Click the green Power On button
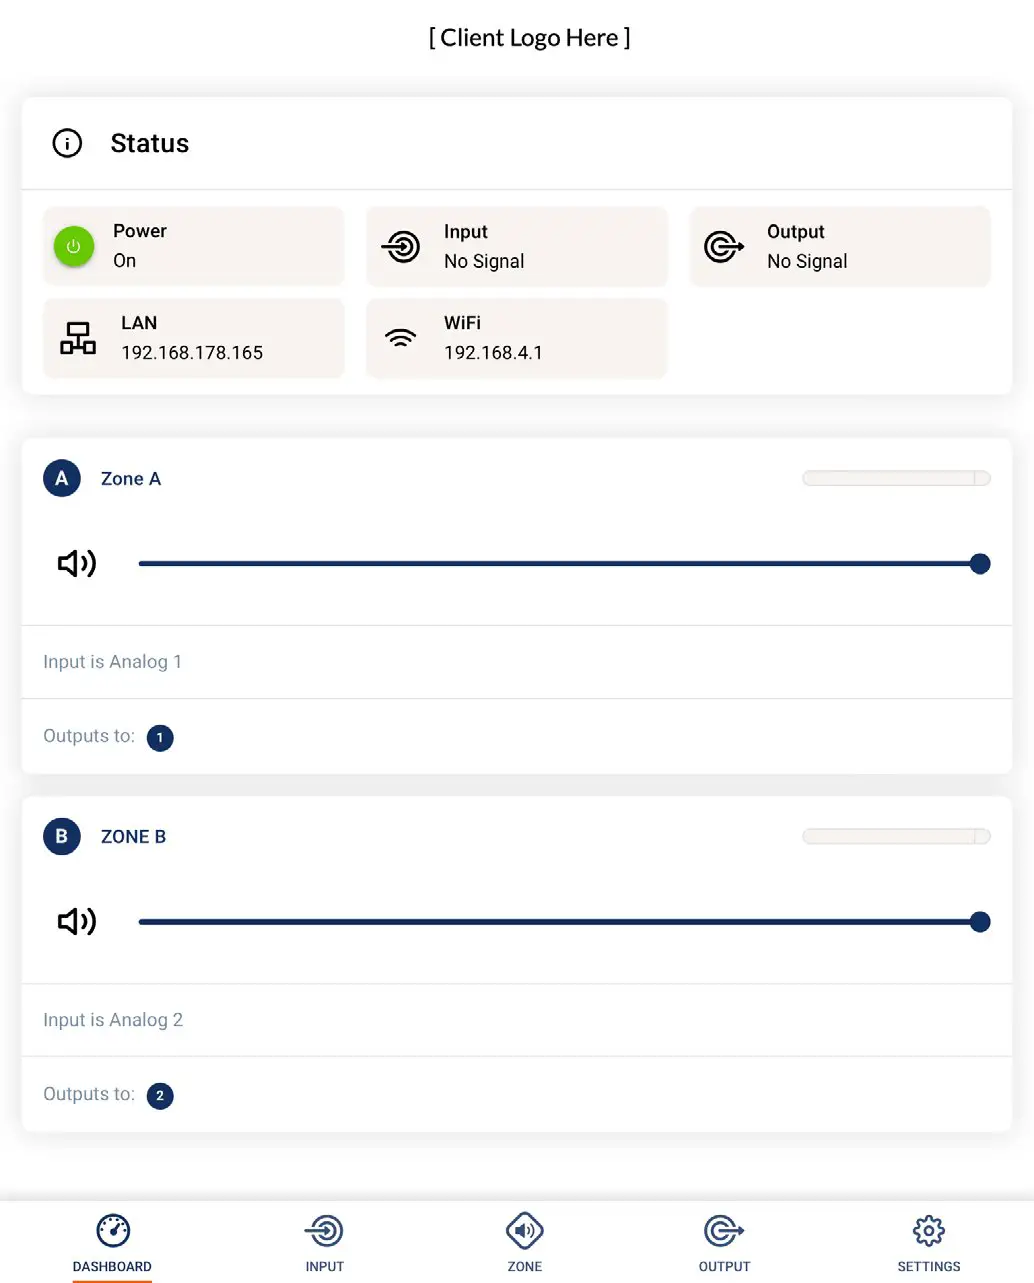The image size is (1034, 1283). pos(73,246)
